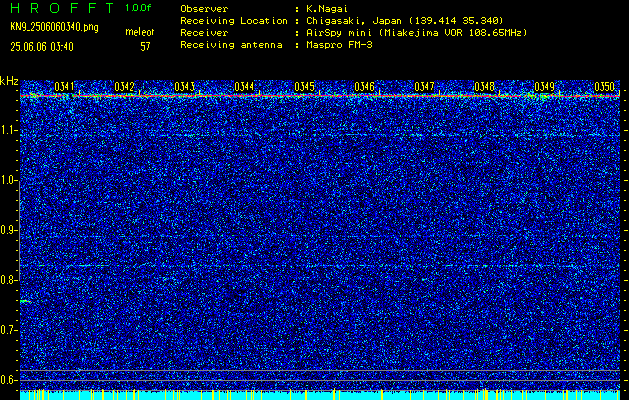Screen dimensions: 629x400
Task: Click the 0.9 frequency axis label
Action: [7, 230]
